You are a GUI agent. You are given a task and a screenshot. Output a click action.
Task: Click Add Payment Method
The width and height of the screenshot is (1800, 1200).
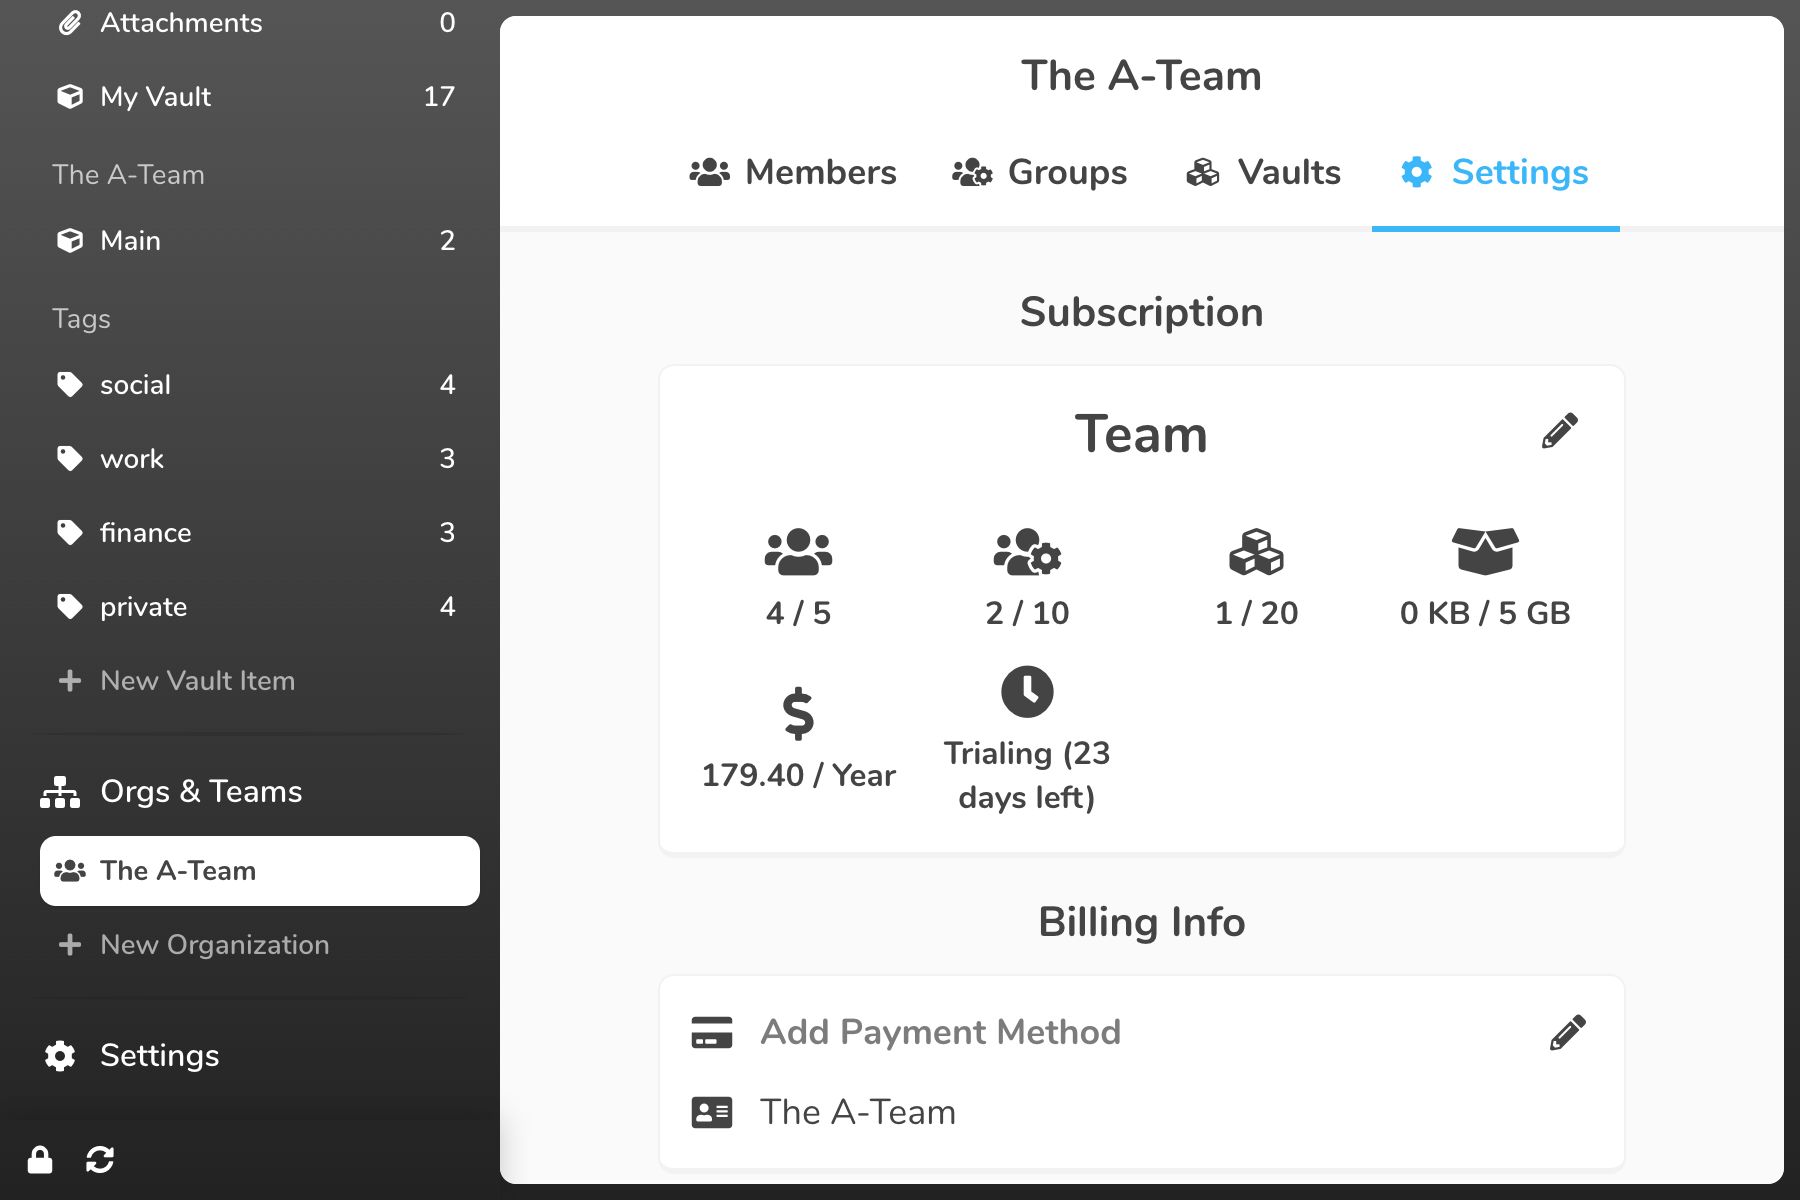coord(940,1032)
